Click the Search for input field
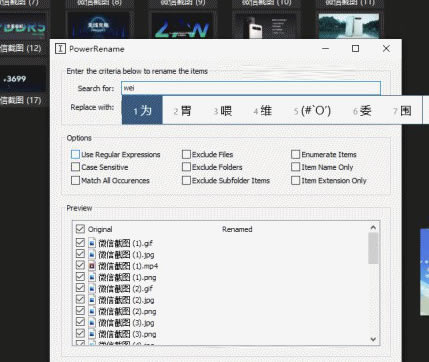 [251, 88]
